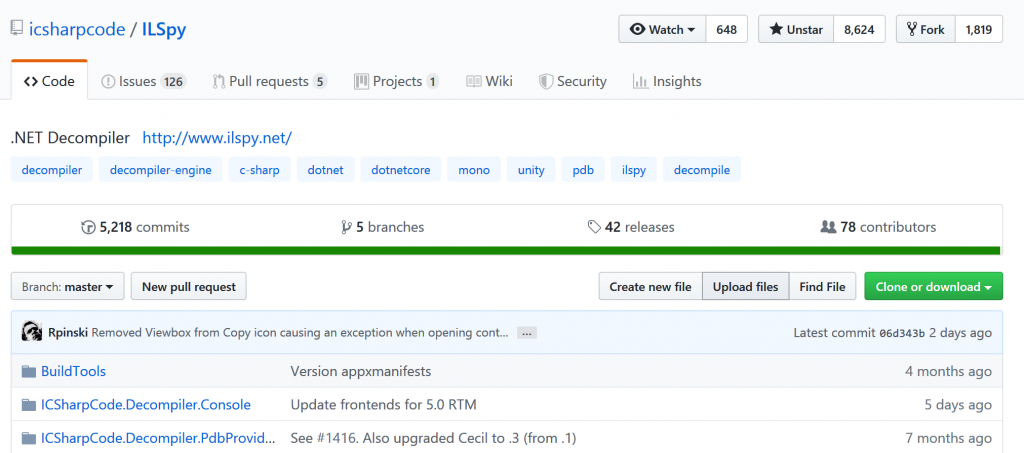Image resolution: width=1024 pixels, height=453 pixels.
Task: Open the http://www.ilspy.net/ website link
Action: (217, 138)
